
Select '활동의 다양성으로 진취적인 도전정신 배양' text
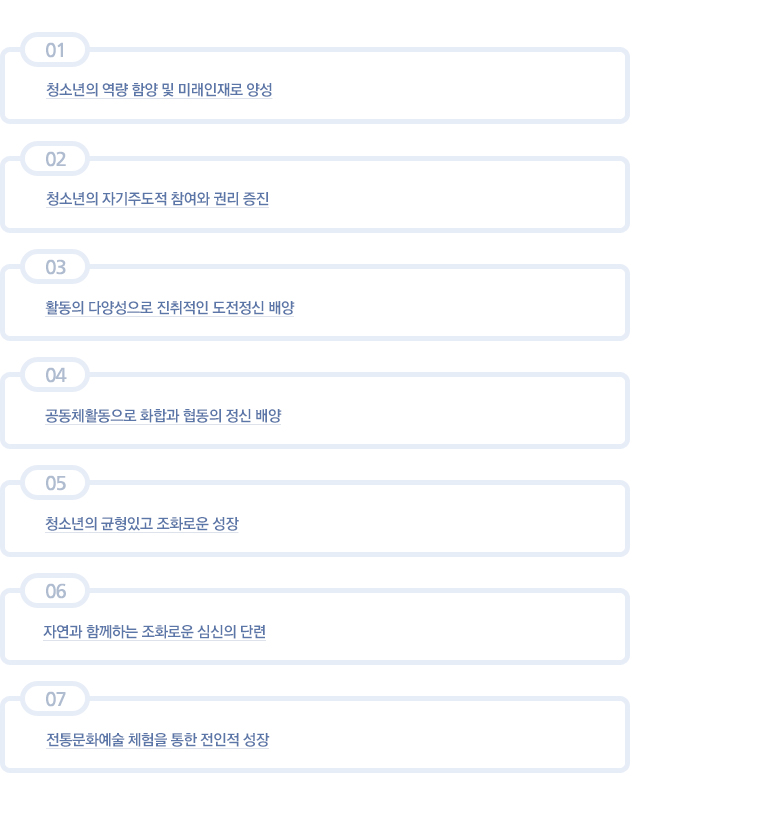170,307
